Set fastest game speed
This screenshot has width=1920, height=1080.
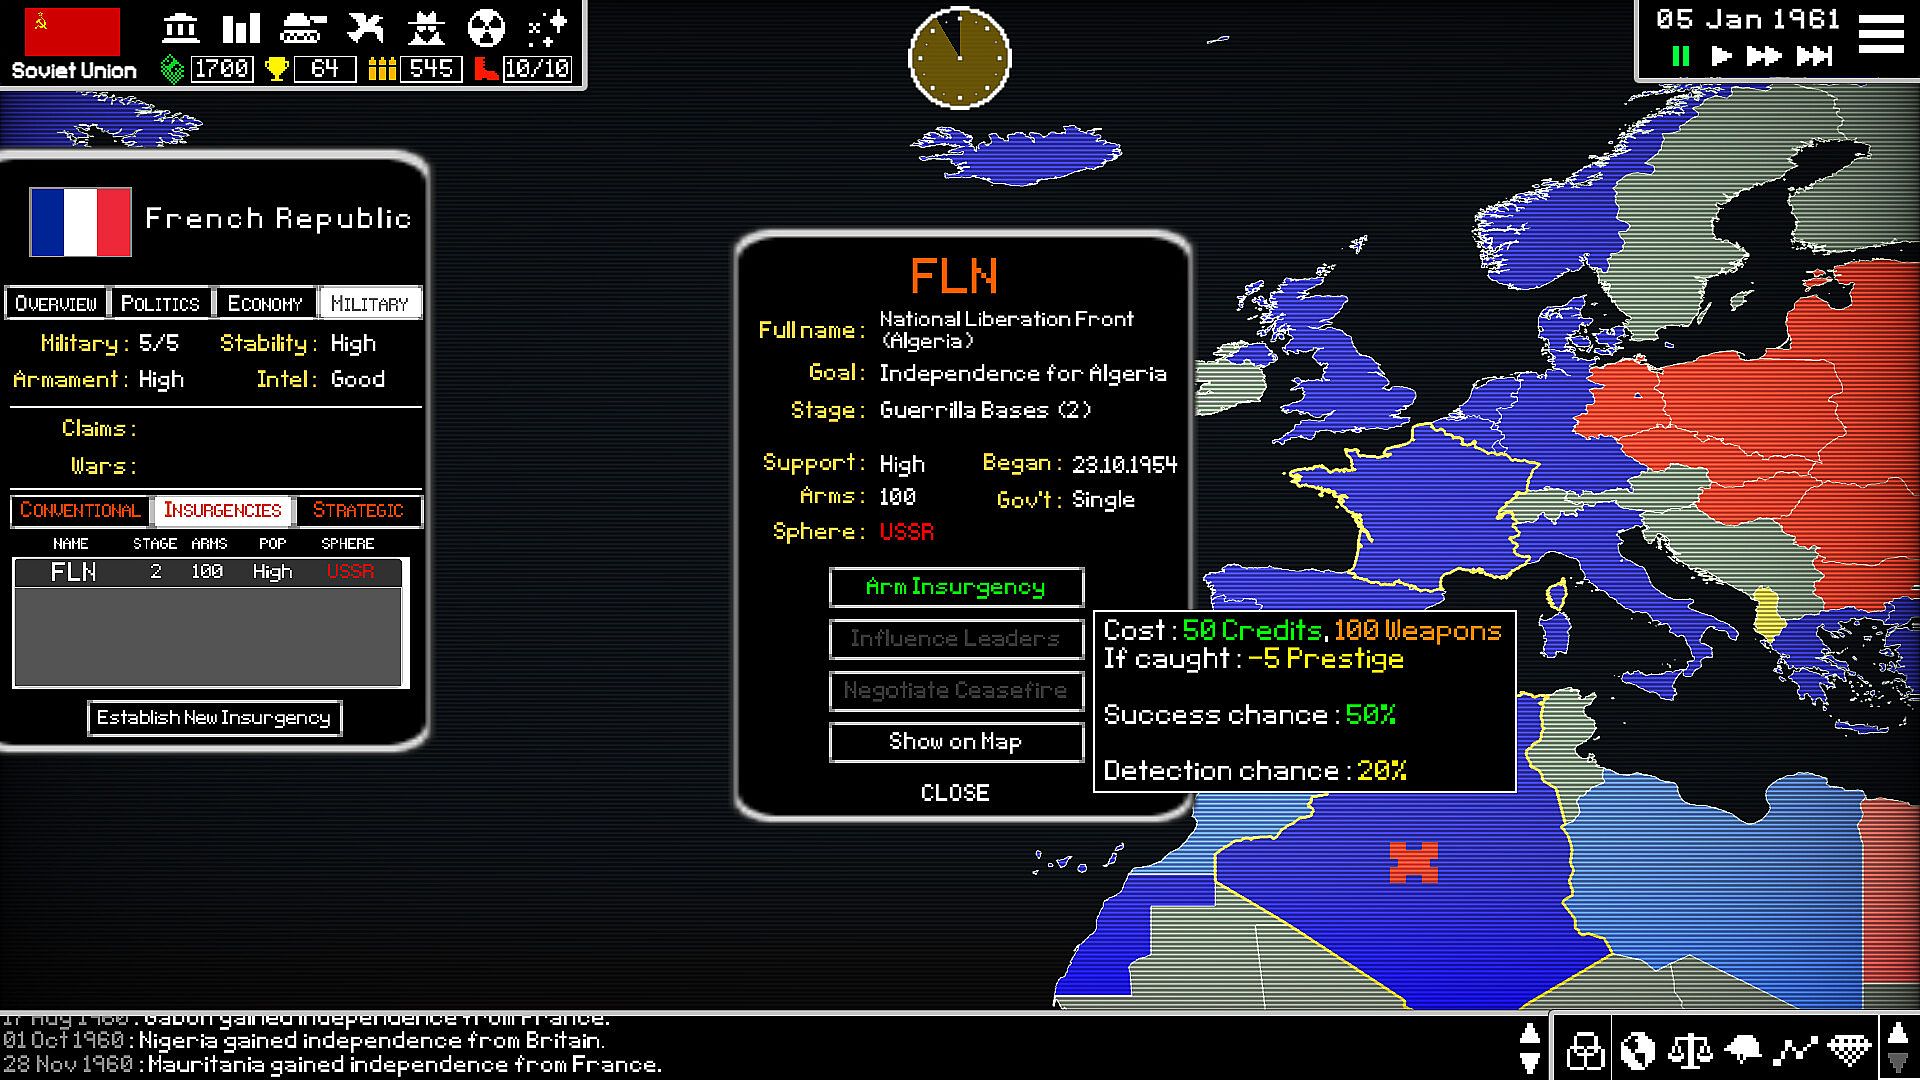[x=1814, y=57]
